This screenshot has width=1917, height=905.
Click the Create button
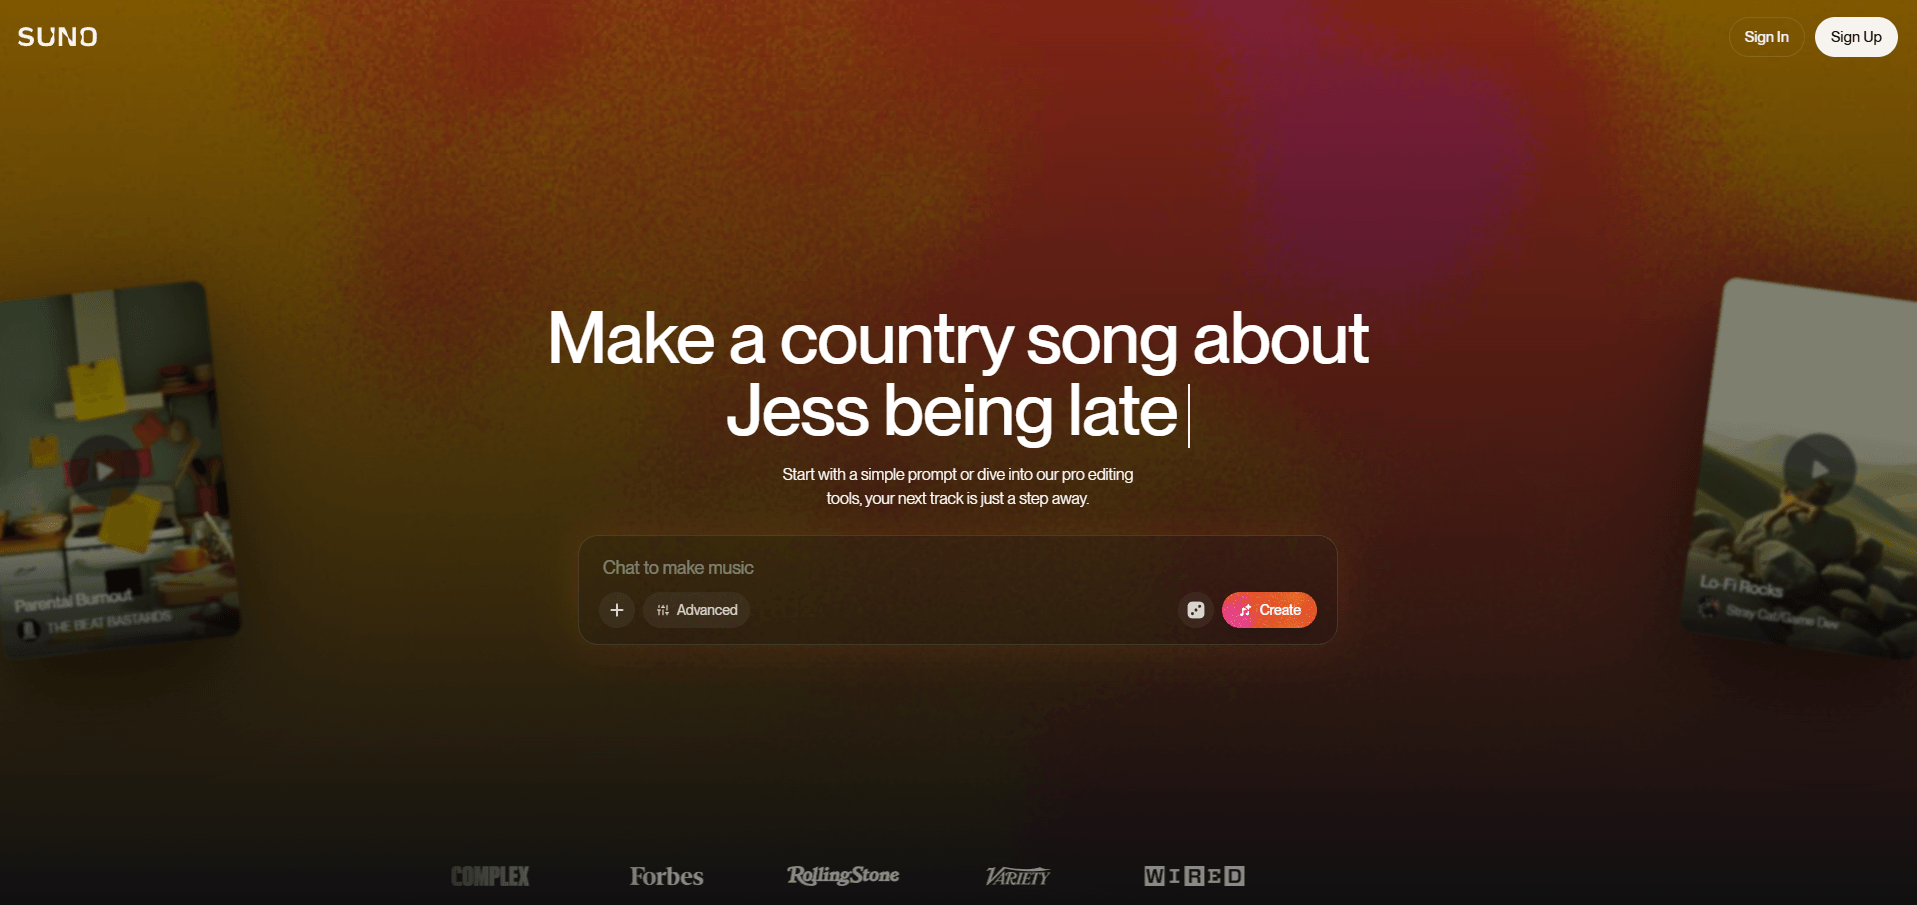[1269, 610]
